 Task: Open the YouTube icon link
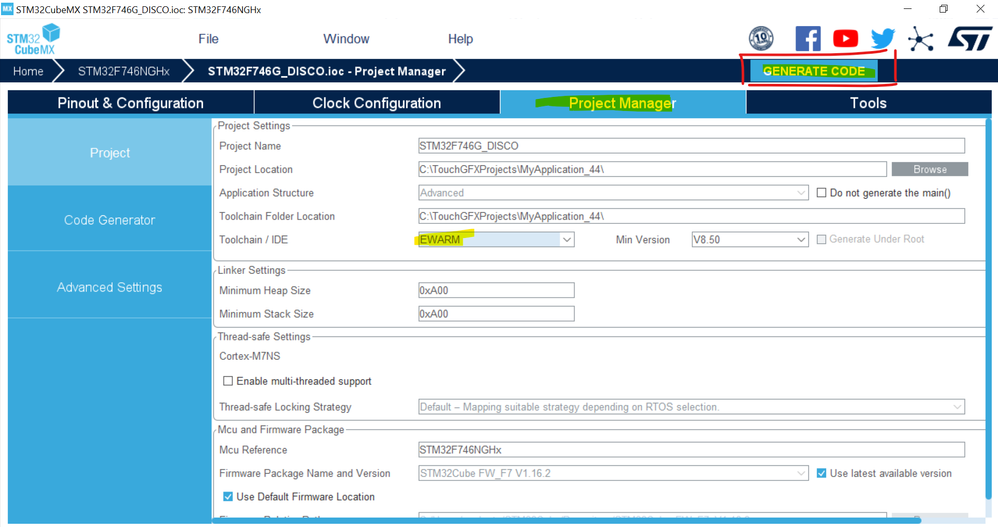[x=845, y=39]
